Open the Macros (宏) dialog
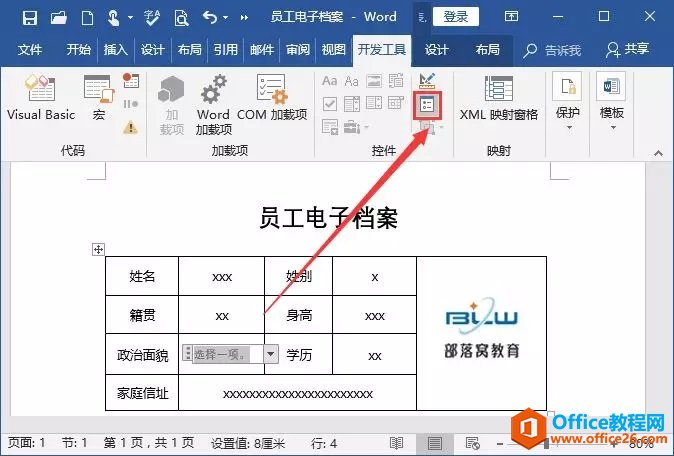 tap(99, 97)
